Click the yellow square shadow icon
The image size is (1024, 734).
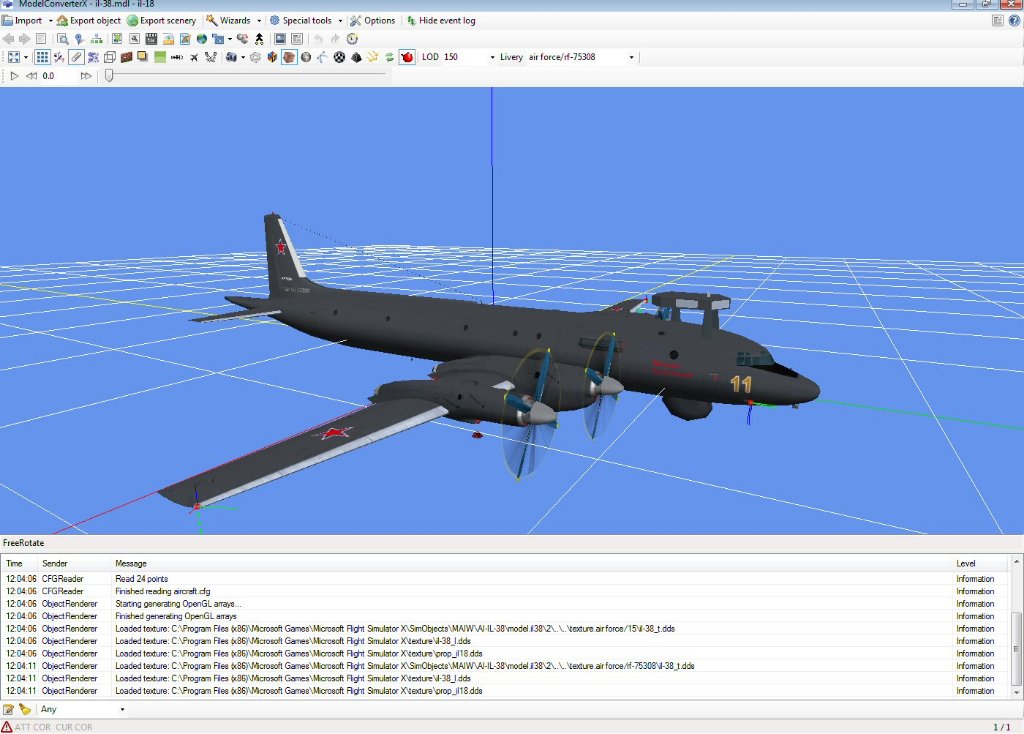142,57
